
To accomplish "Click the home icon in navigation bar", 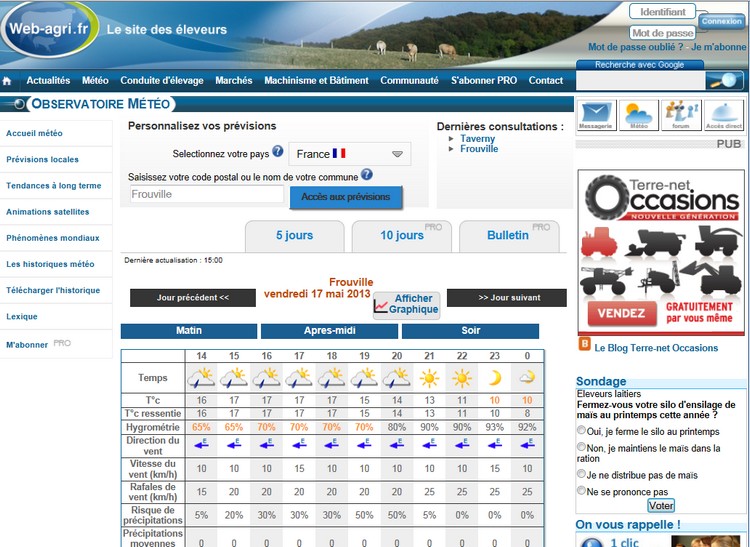I will coord(7,81).
